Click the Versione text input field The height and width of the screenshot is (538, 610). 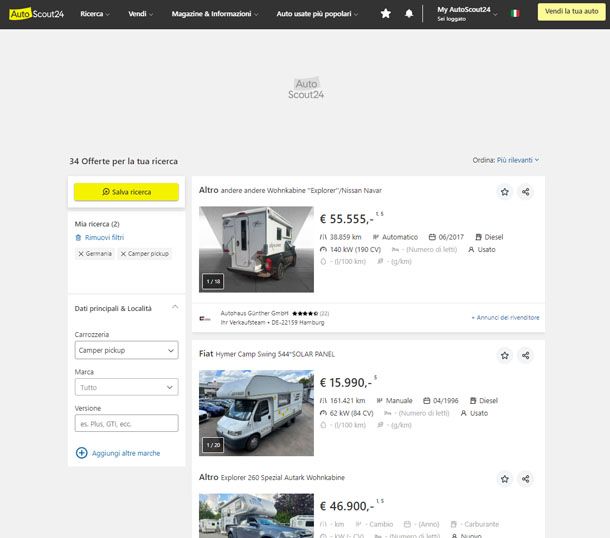126,423
